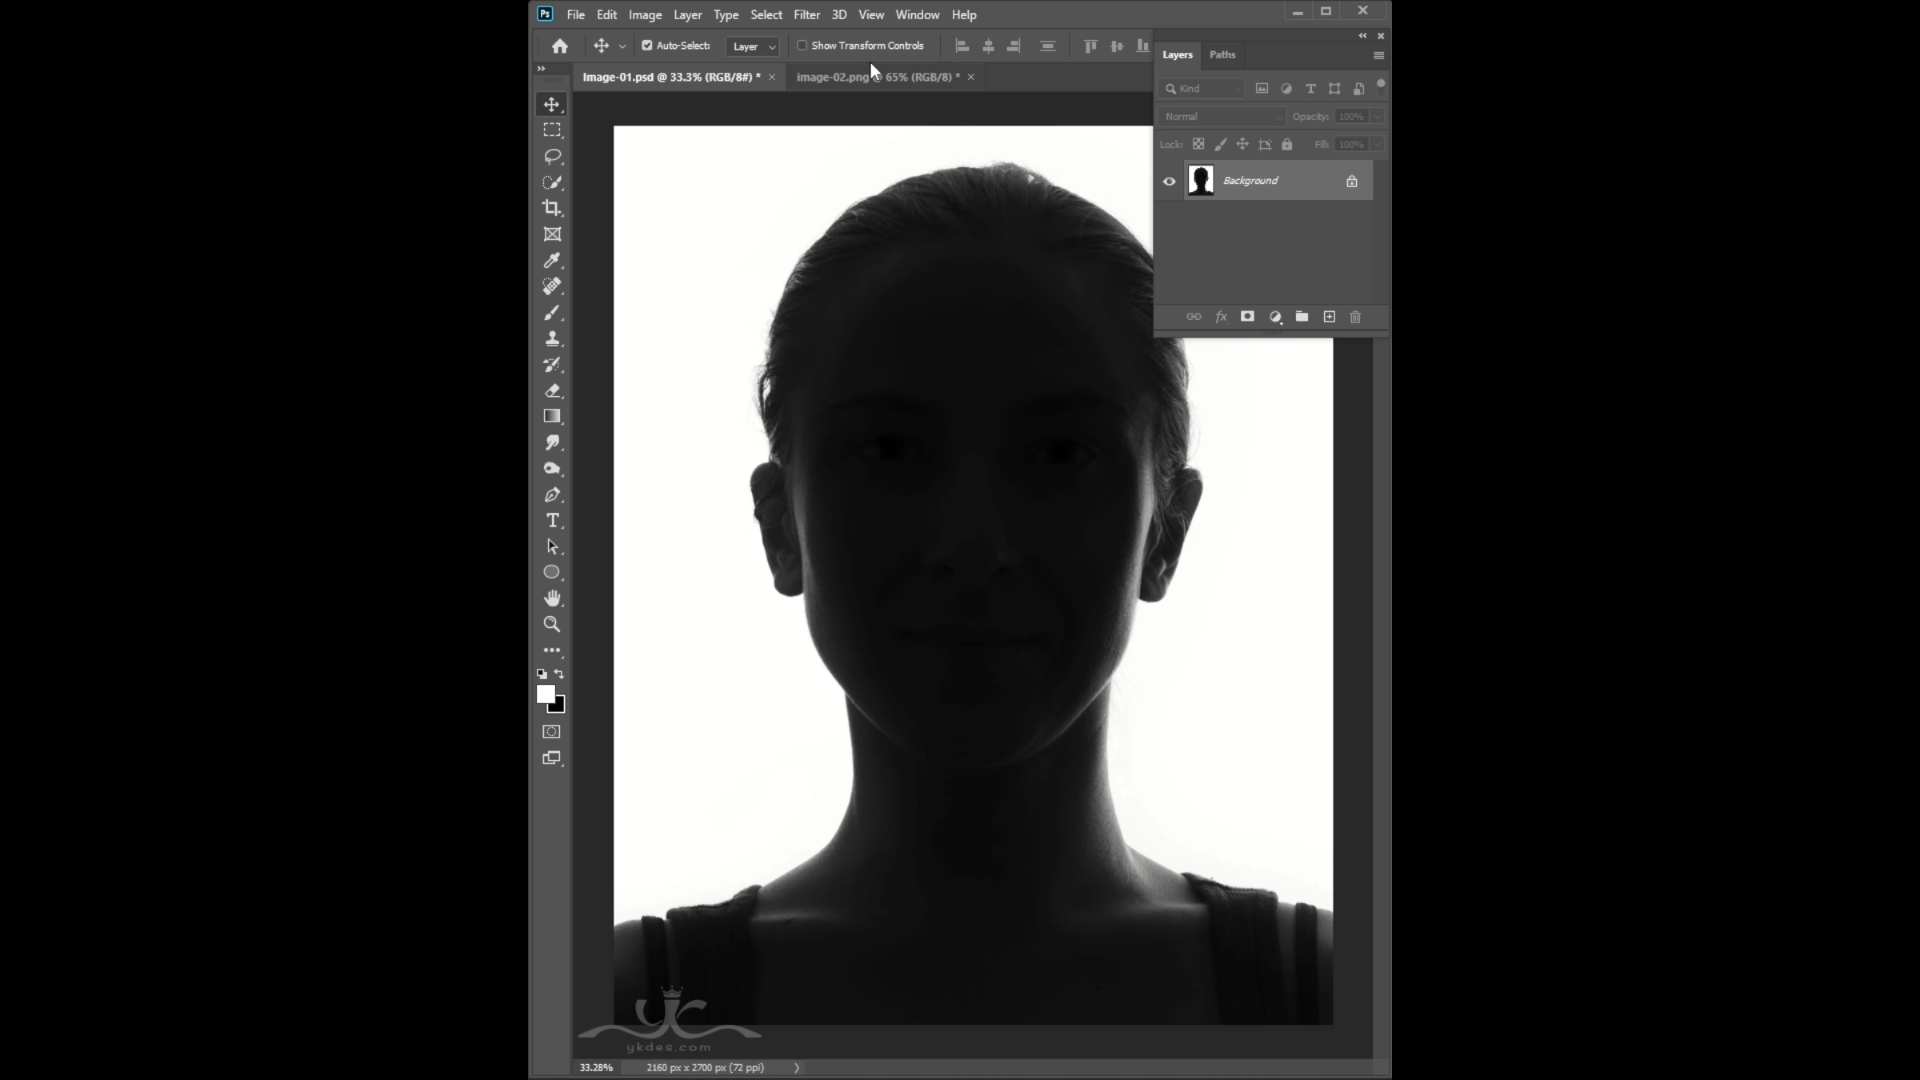The width and height of the screenshot is (1920, 1080).
Task: Open the Auto-Select Layer dropdown
Action: click(753, 46)
